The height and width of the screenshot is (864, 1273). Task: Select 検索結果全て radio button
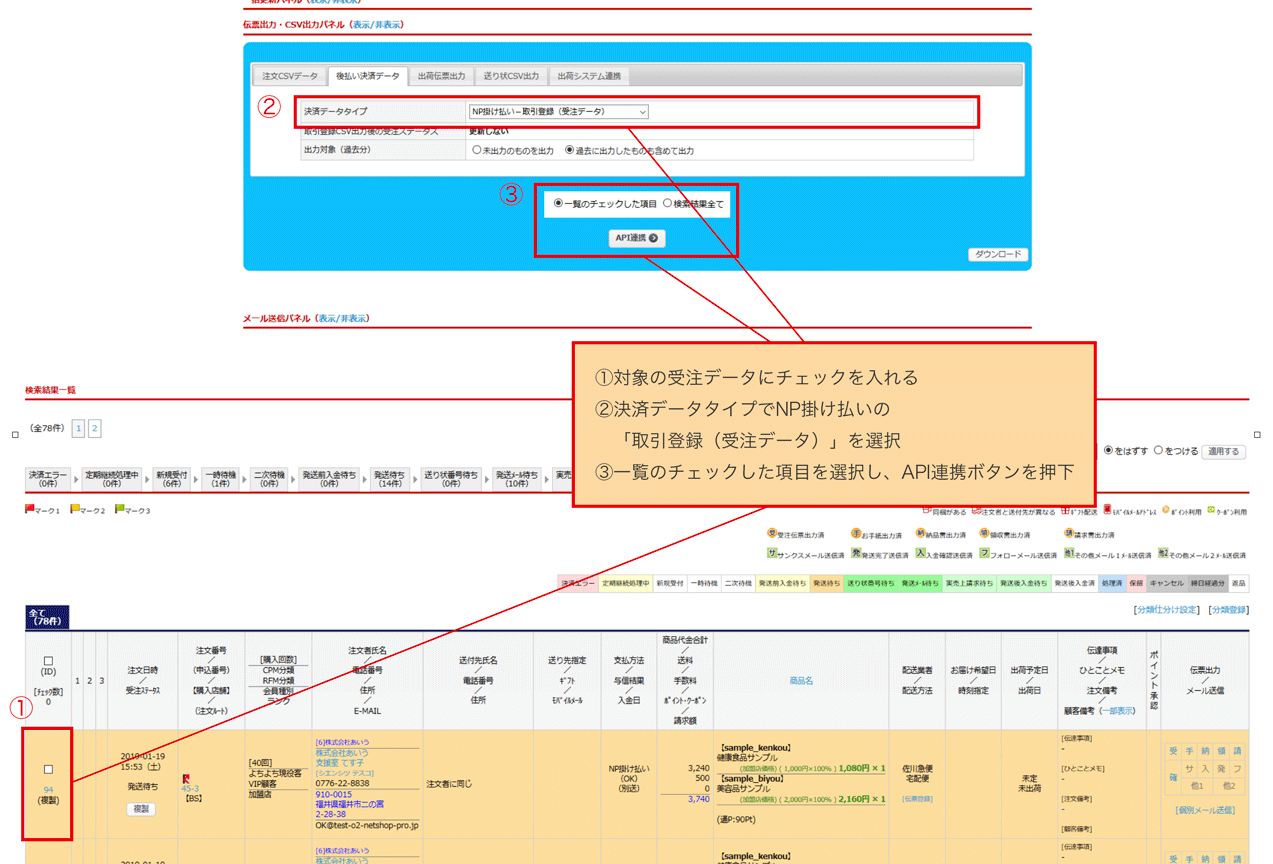667,203
